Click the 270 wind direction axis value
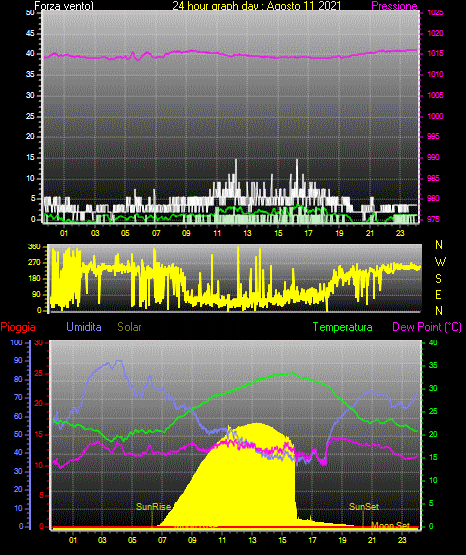Viewport: 466px width, 555px height. pyautogui.click(x=34, y=263)
